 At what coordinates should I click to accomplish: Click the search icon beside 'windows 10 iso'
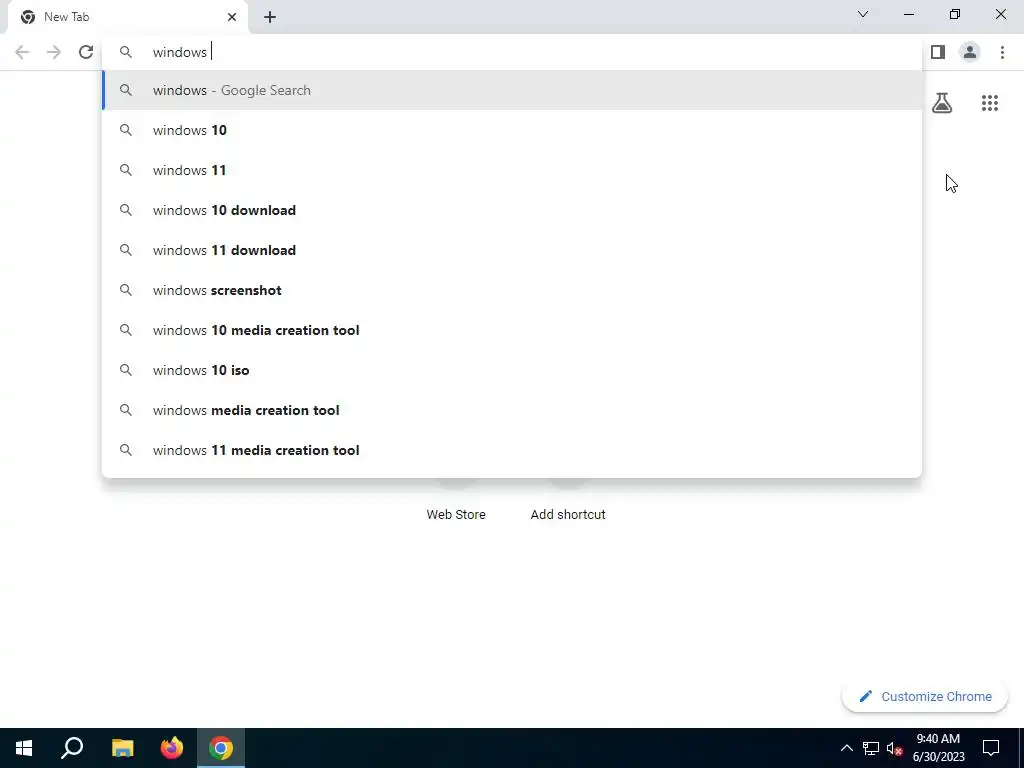click(126, 370)
